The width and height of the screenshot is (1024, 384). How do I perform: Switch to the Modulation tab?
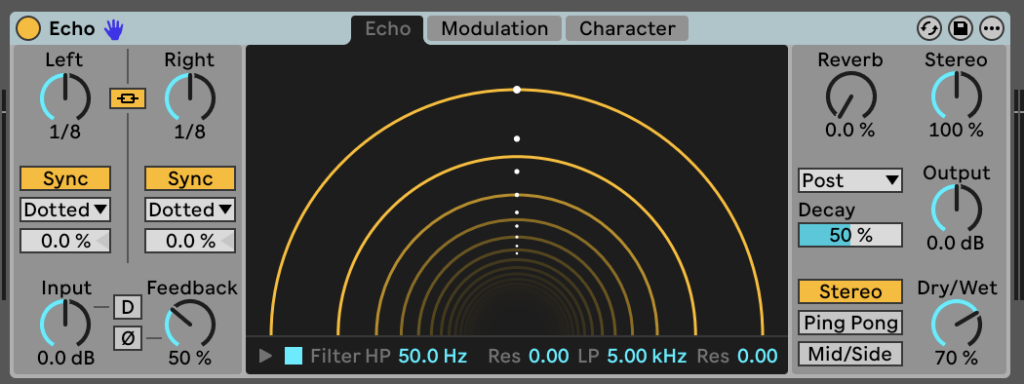(x=494, y=29)
